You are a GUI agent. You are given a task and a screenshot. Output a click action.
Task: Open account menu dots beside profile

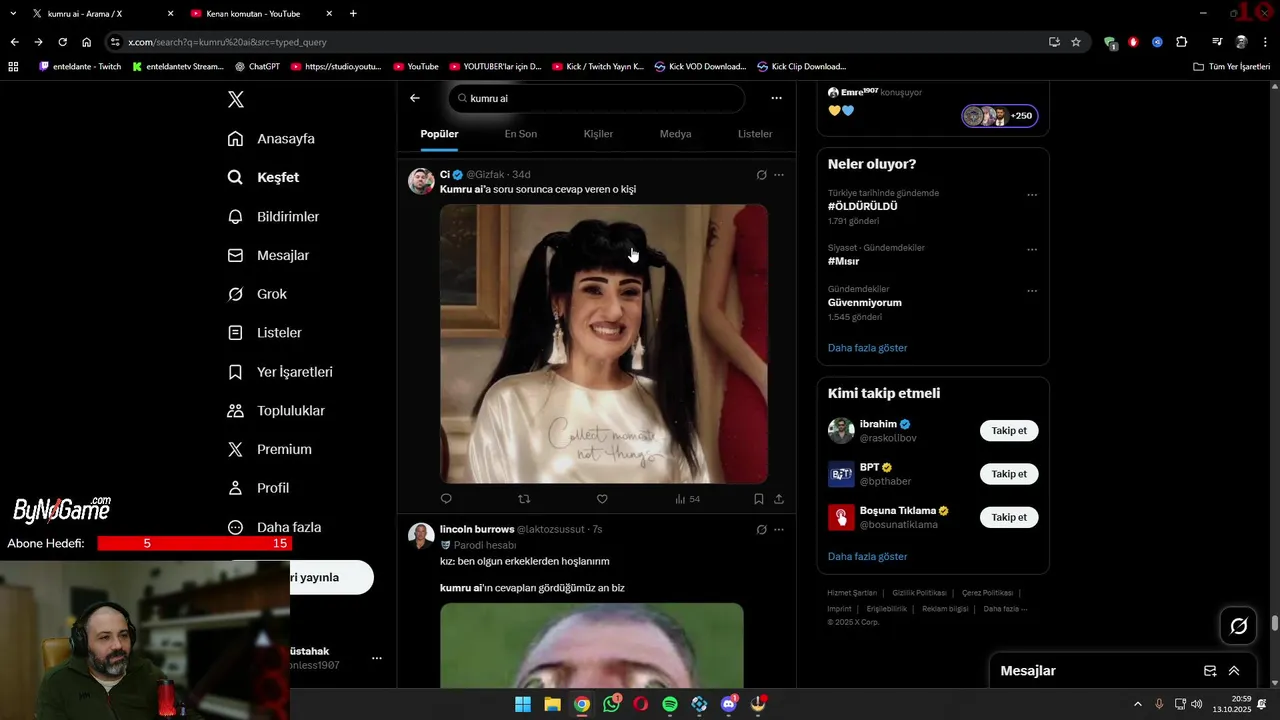(377, 658)
